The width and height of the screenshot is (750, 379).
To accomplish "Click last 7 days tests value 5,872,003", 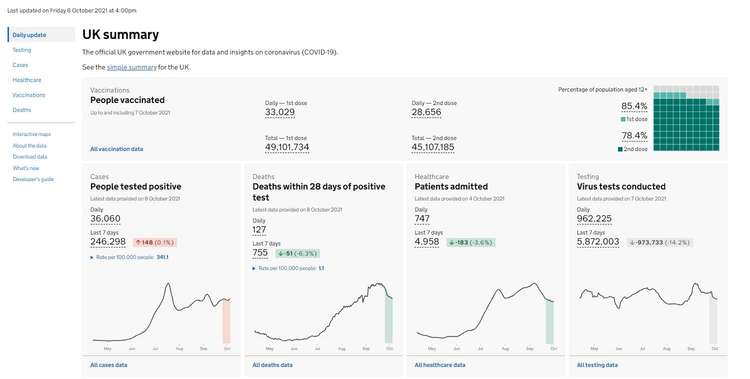I will (x=598, y=242).
